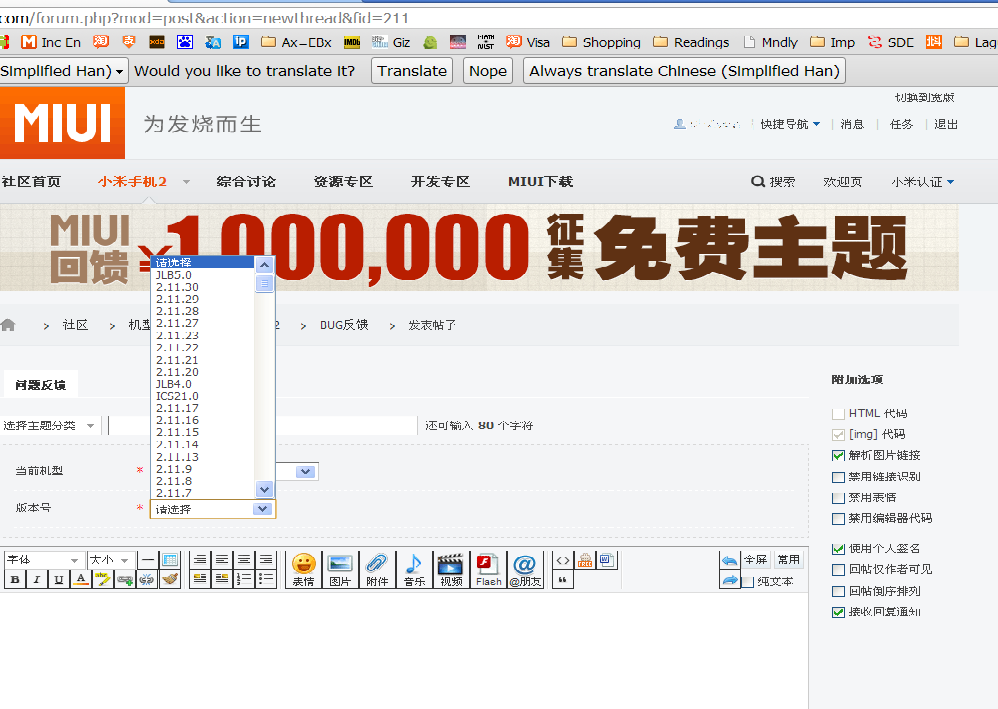Expand the 快捷导航 menu
This screenshot has height=709, width=998.
pos(790,124)
